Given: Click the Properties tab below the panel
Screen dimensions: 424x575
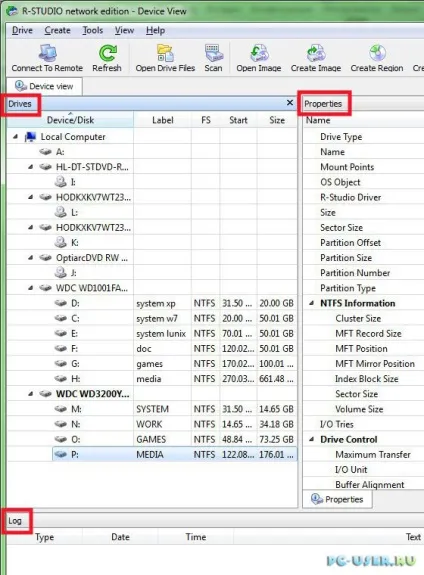Looking at the screenshot, I should [x=337, y=499].
